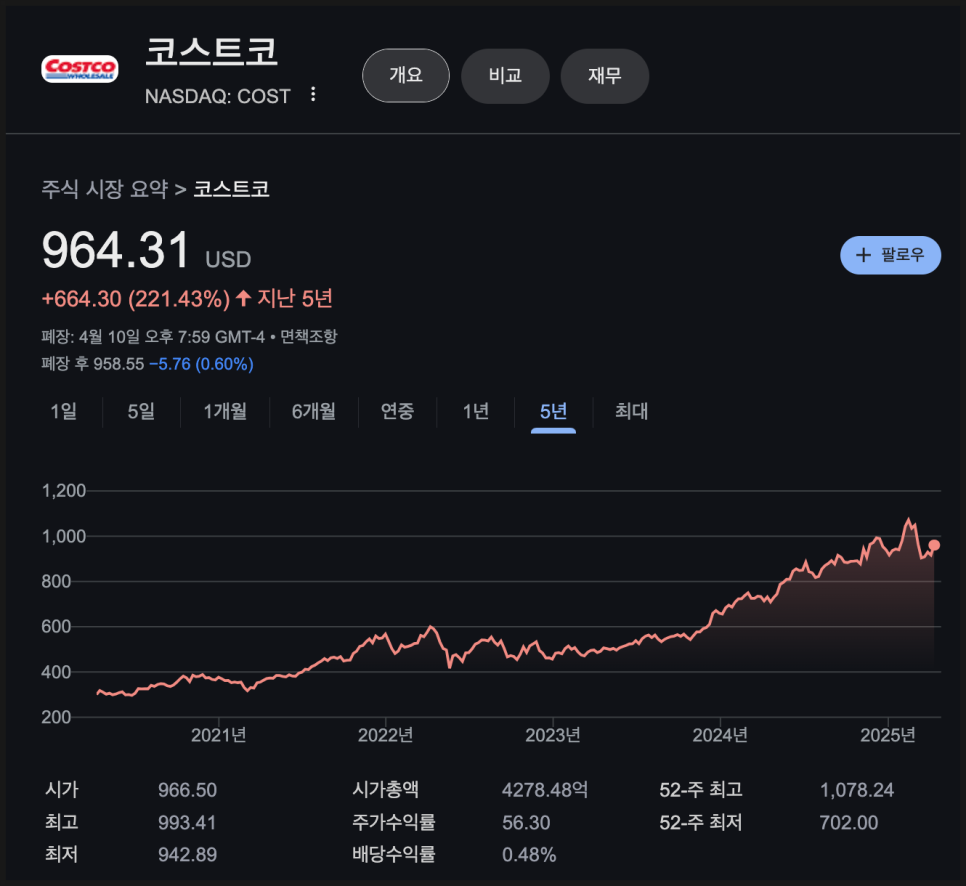Select the 6개월 time range
Image resolution: width=966 pixels, height=886 pixels.
pos(312,411)
